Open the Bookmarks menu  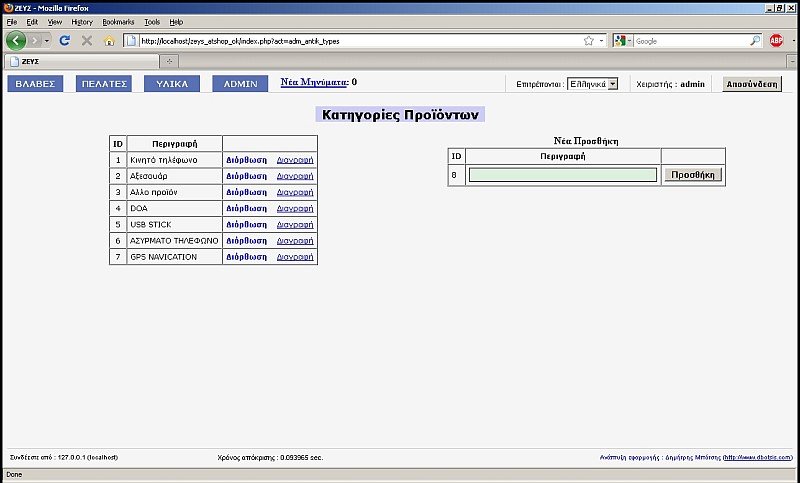pos(118,22)
